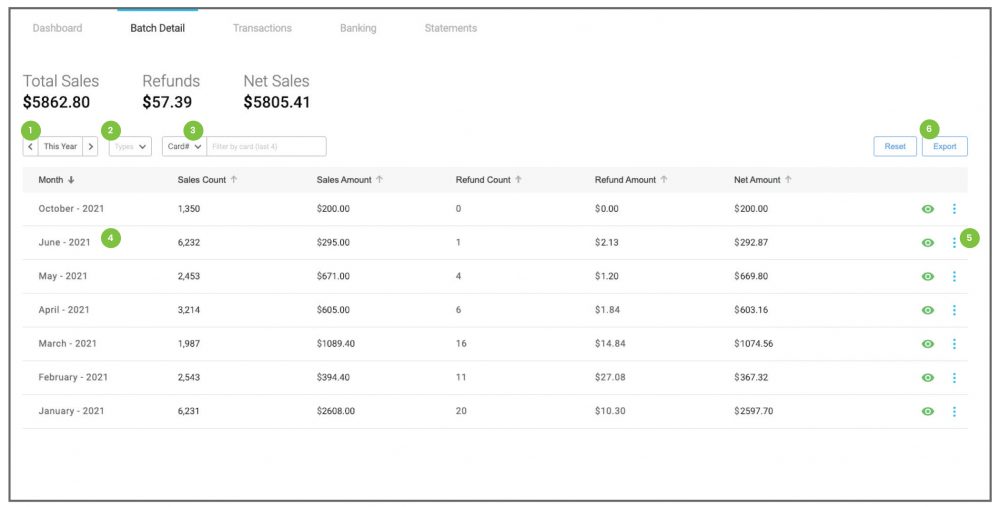Click the eye icon for October - 2021
Screen dimensions: 1000x507
(x=927, y=209)
